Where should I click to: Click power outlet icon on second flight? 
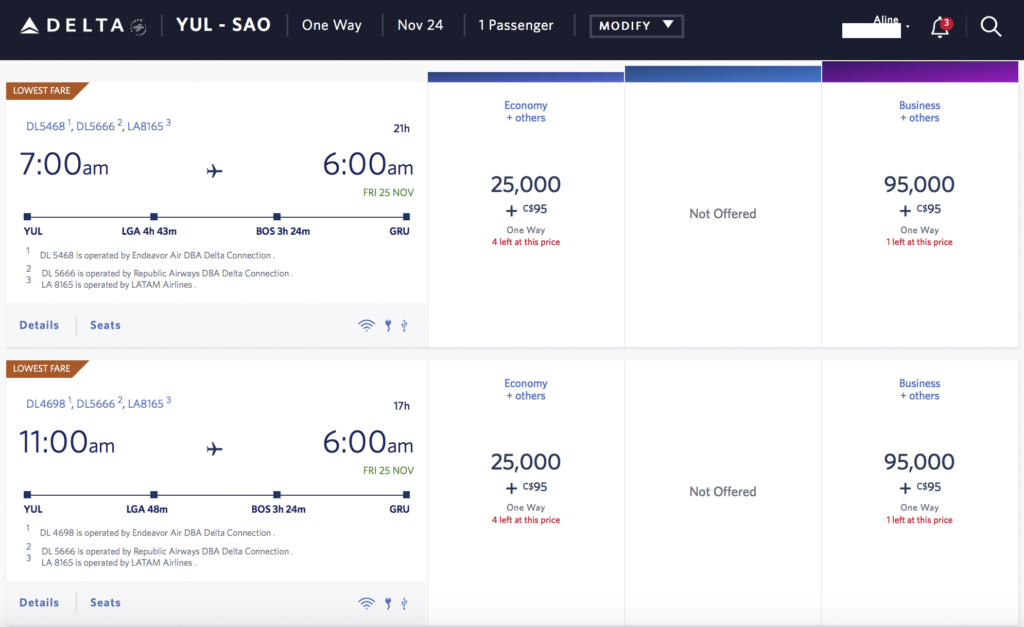point(388,603)
